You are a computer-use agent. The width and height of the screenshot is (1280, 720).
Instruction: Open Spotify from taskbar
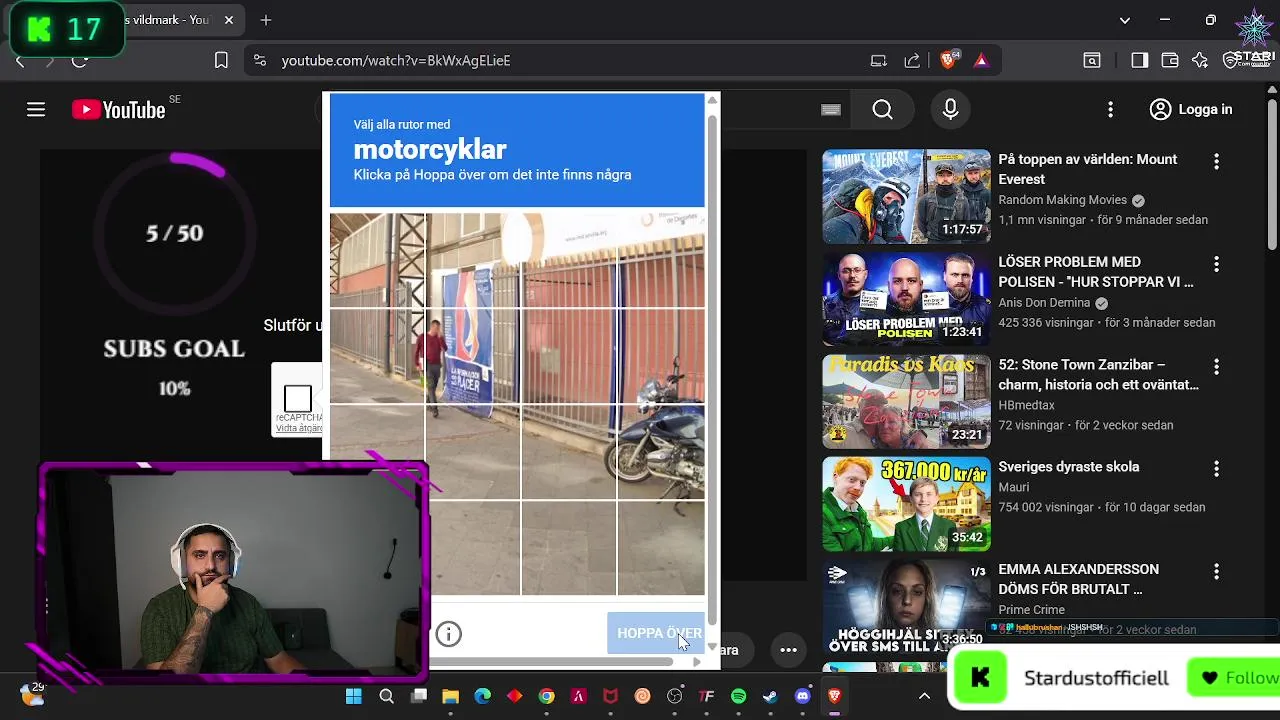point(739,696)
